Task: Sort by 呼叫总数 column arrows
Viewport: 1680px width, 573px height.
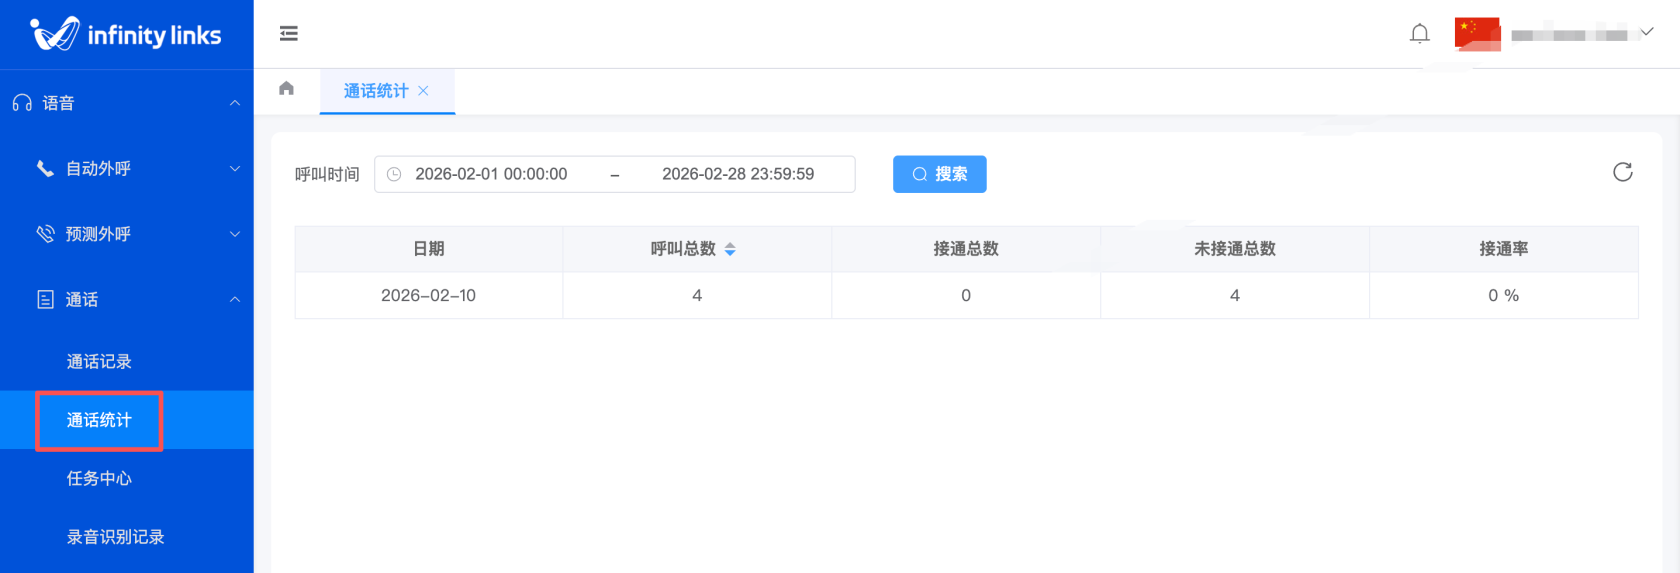Action: click(x=730, y=249)
